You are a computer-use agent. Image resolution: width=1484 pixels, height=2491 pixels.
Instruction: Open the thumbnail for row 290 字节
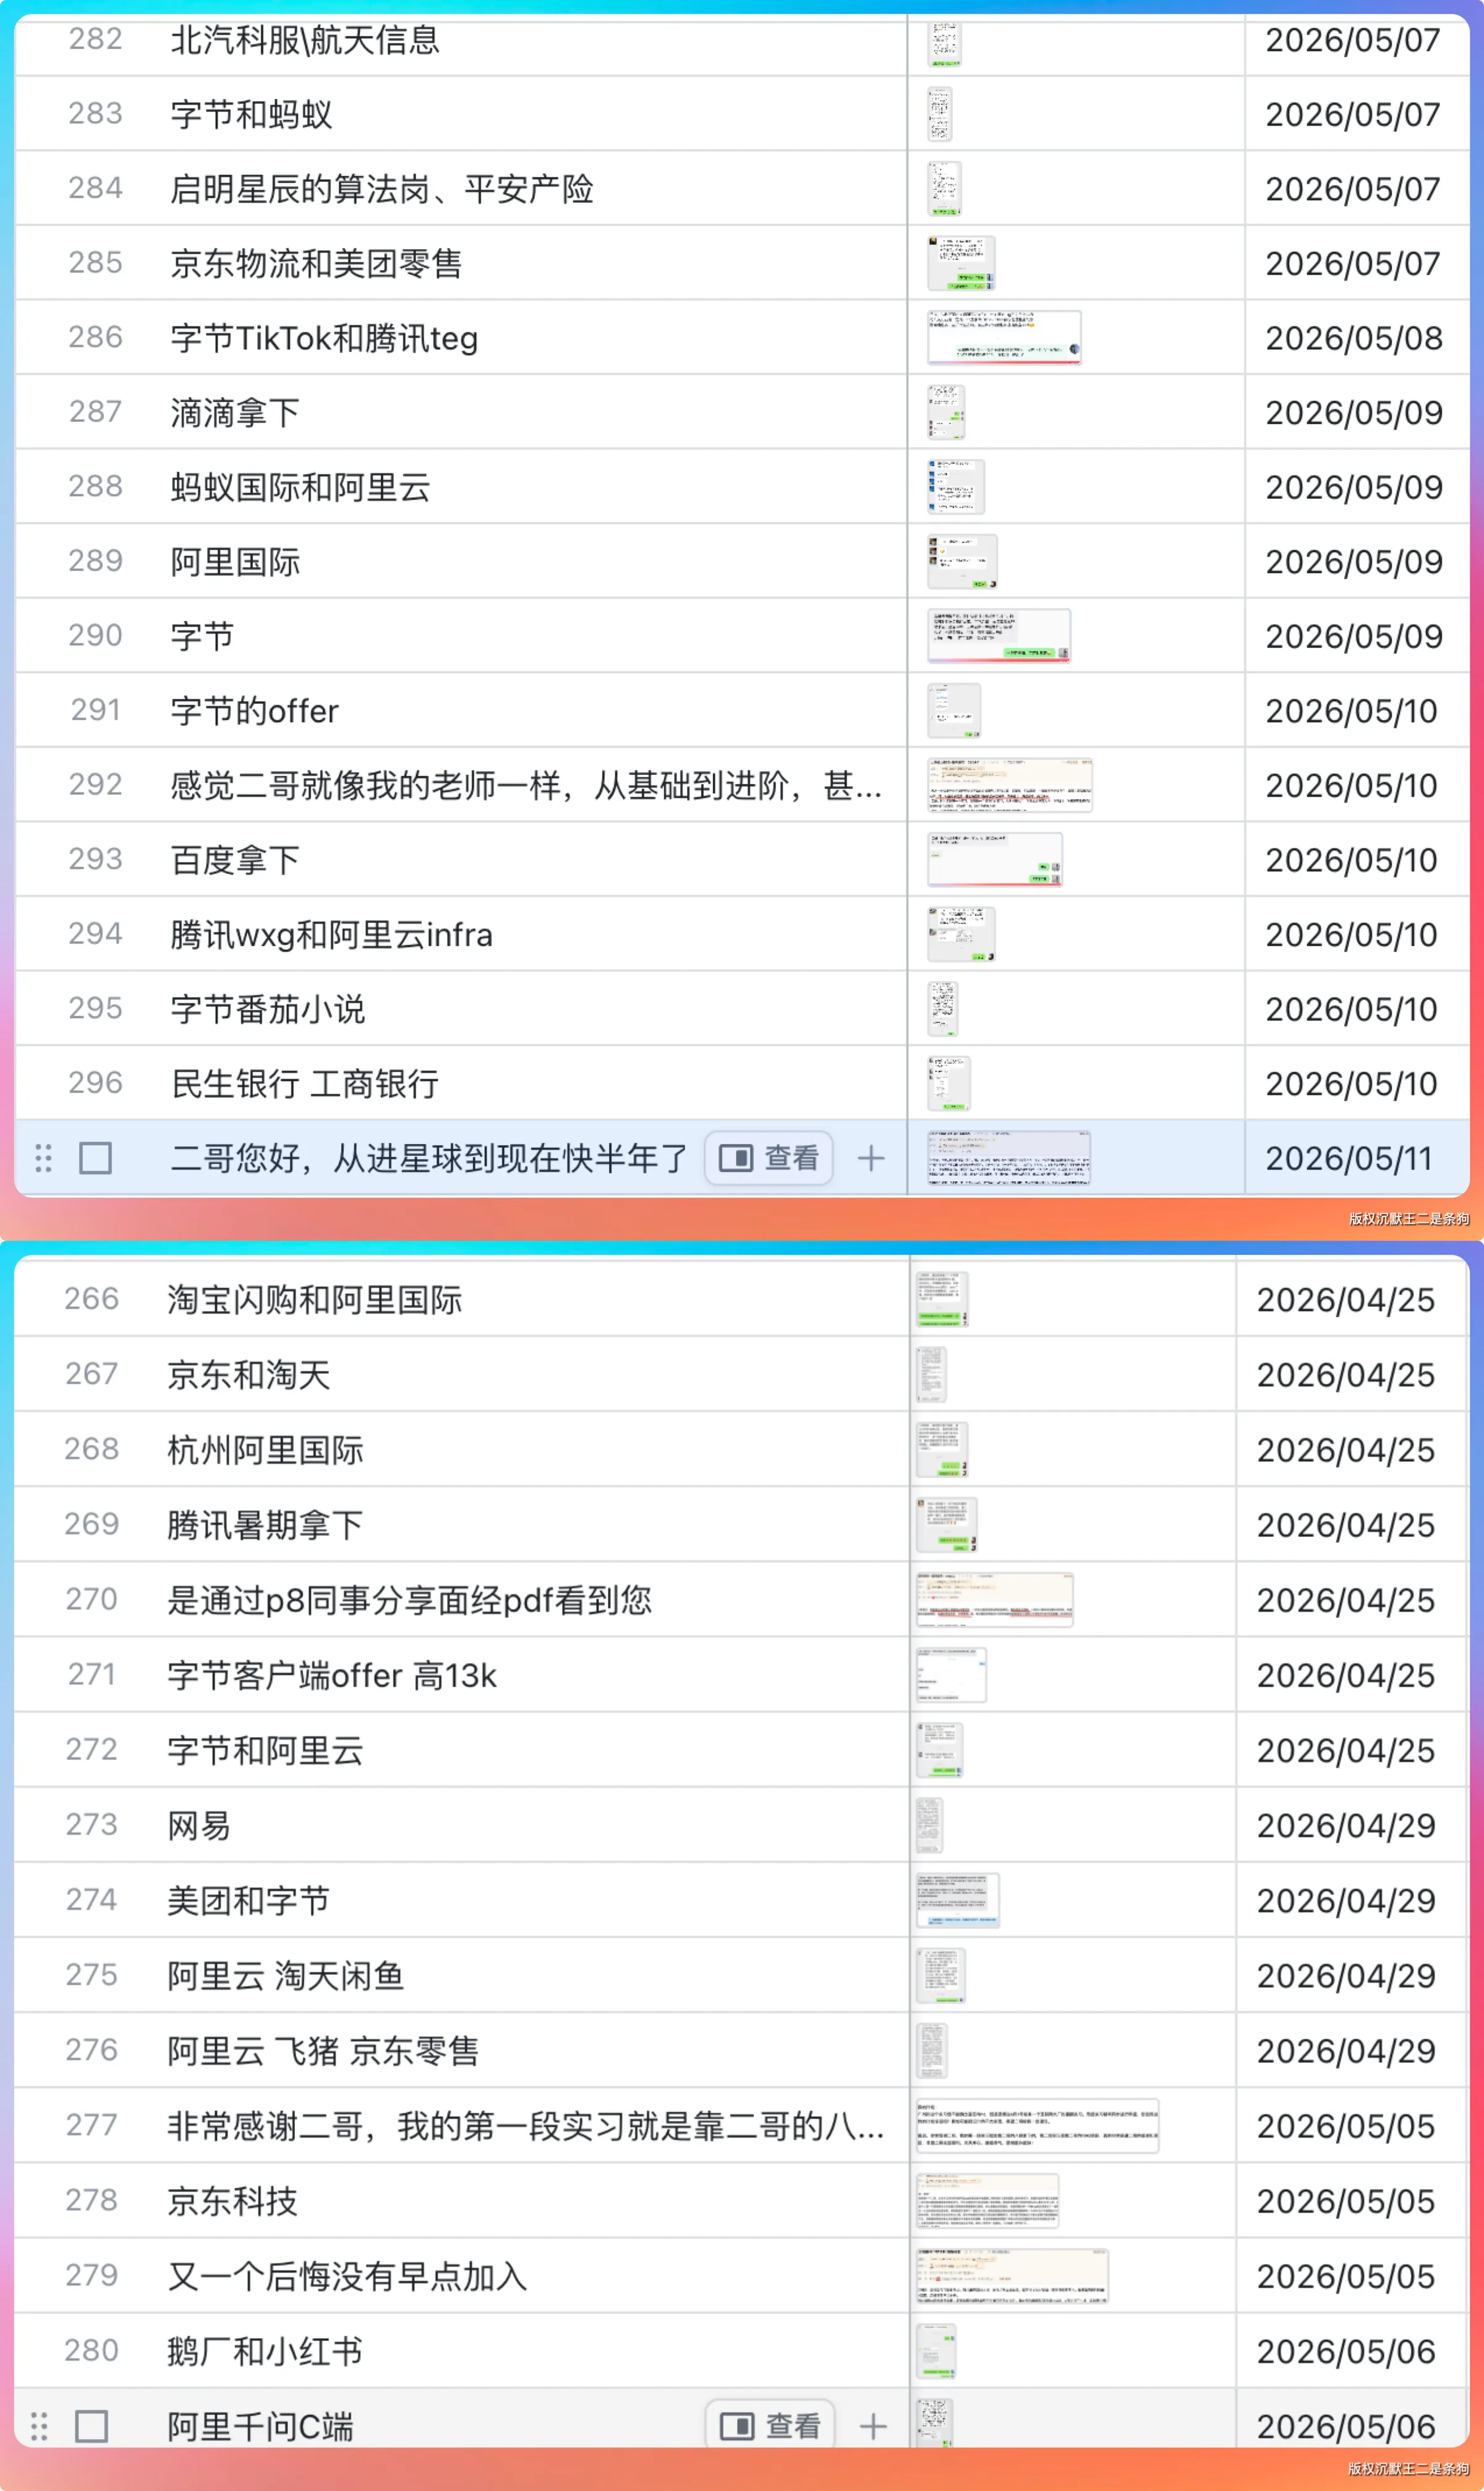click(999, 636)
